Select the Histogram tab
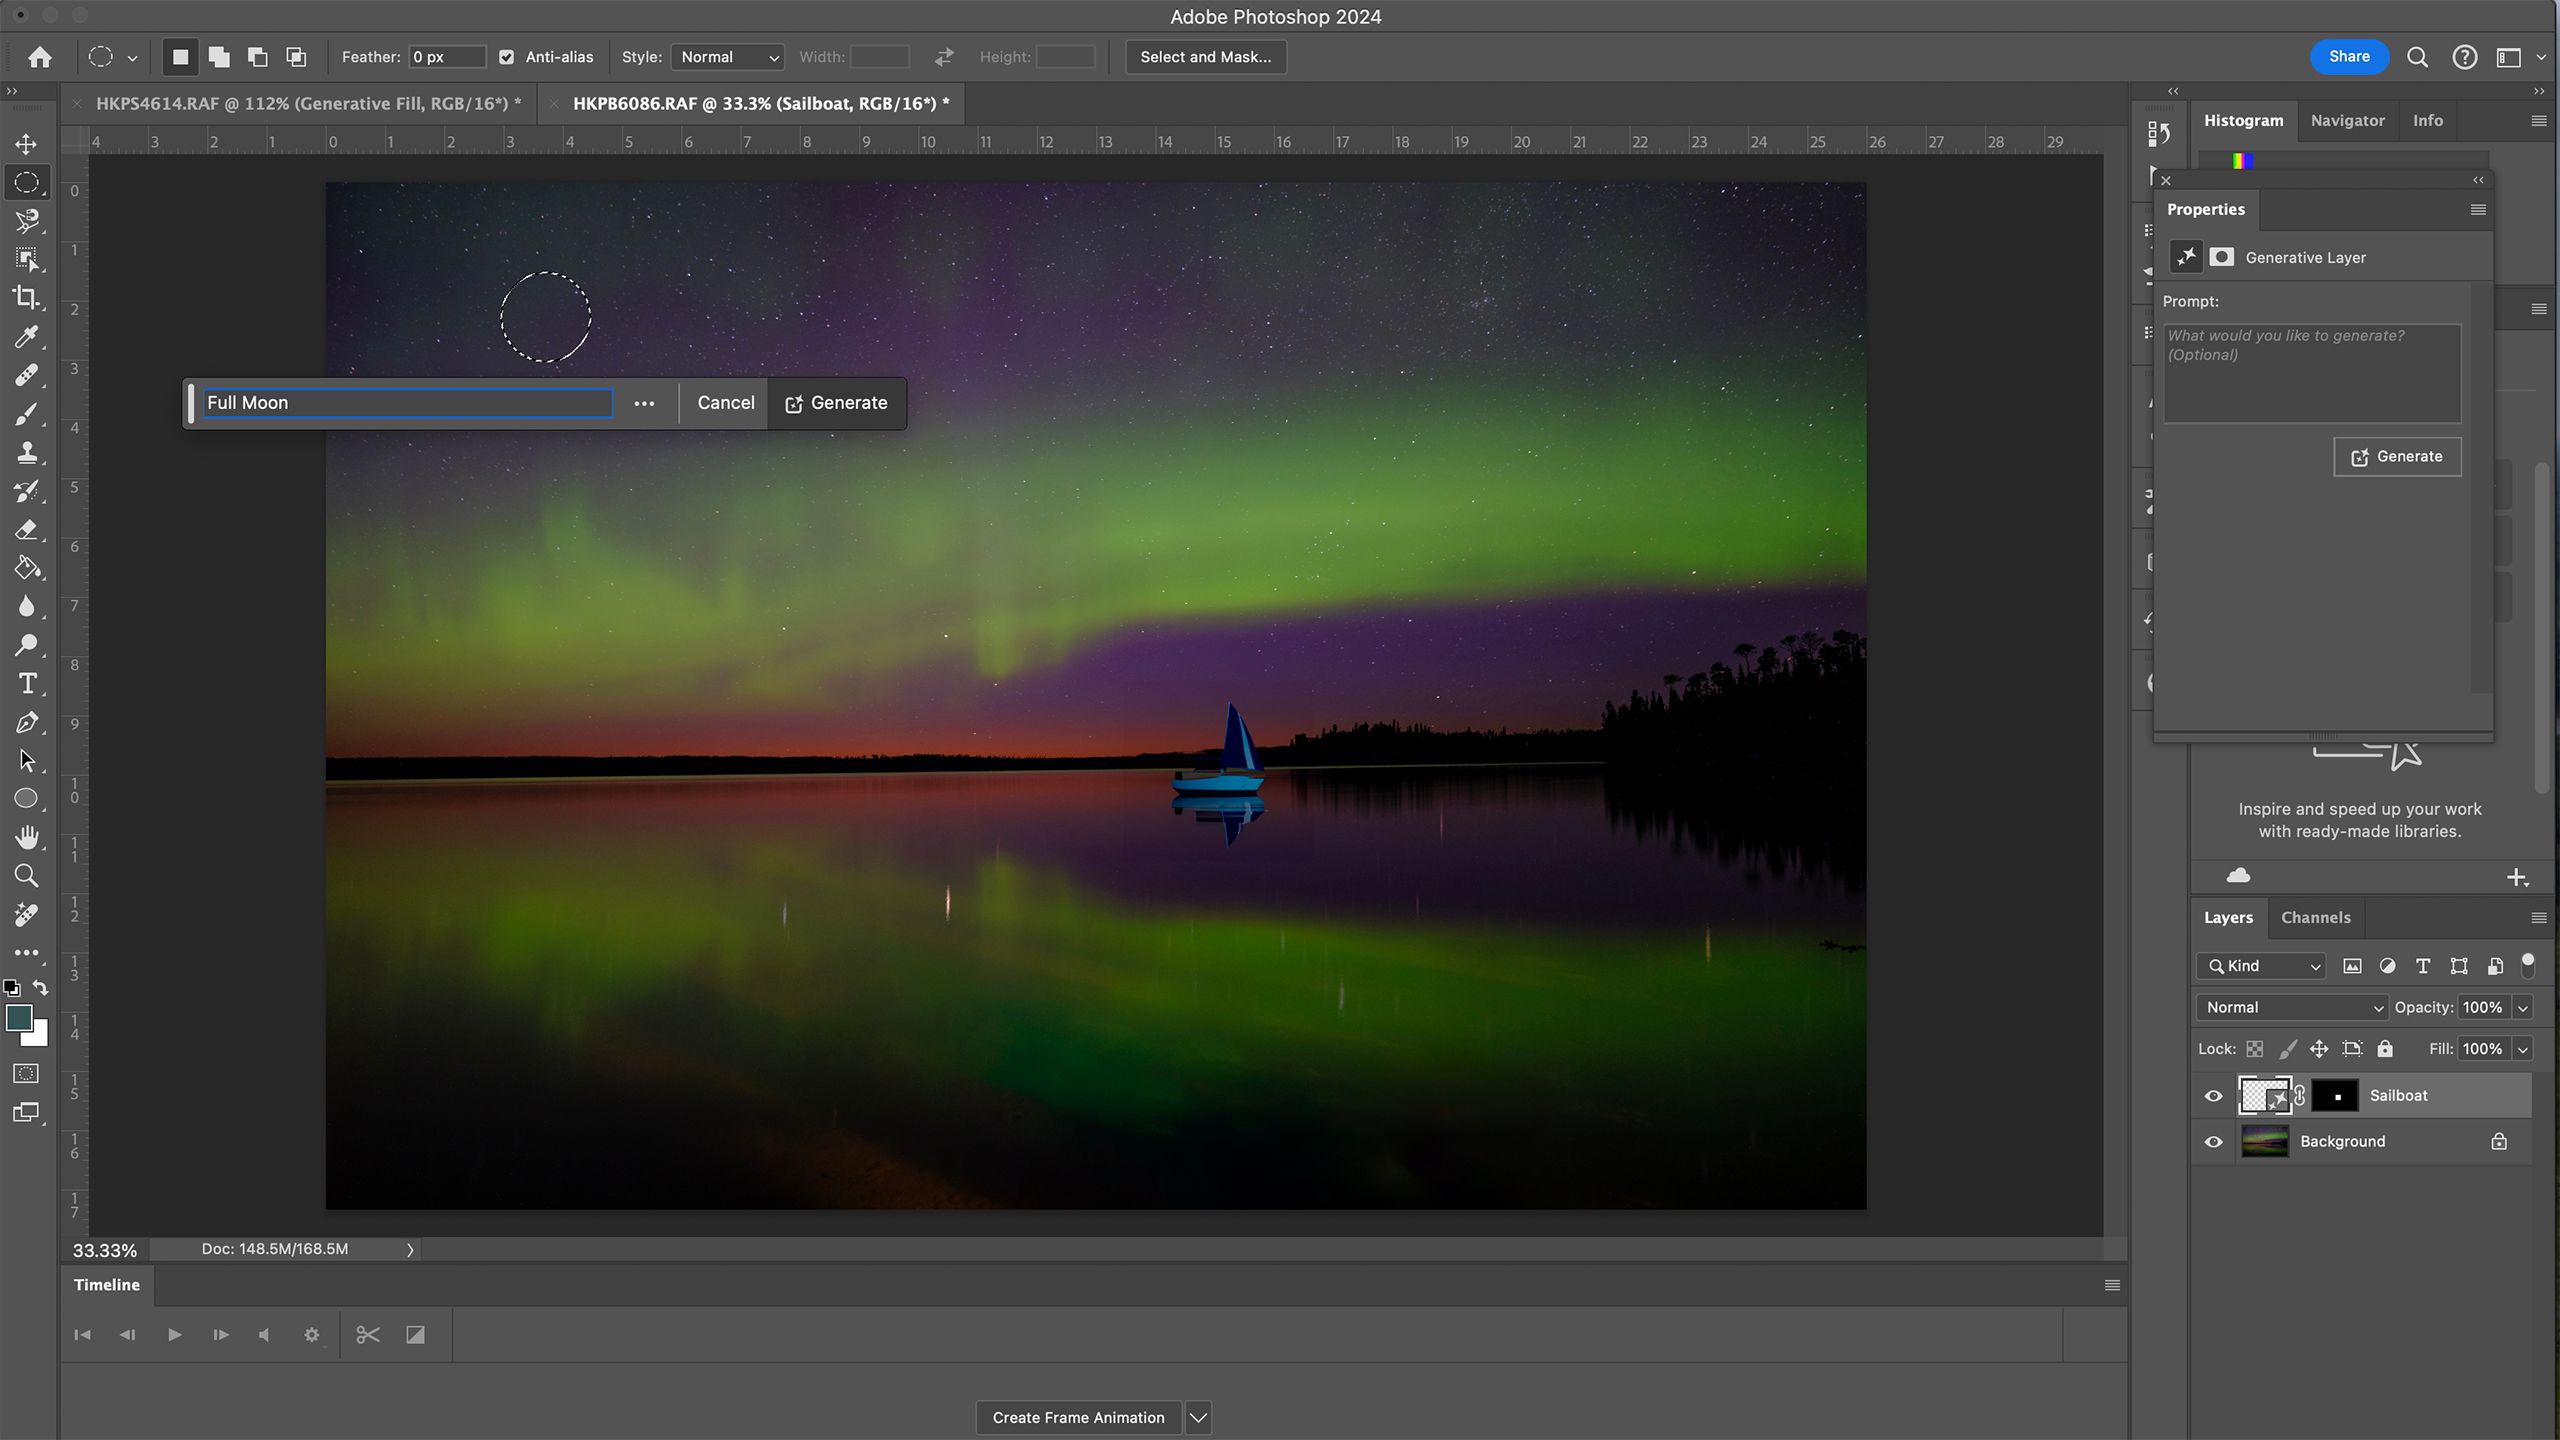This screenshot has height=1440, width=2560. [x=2243, y=120]
